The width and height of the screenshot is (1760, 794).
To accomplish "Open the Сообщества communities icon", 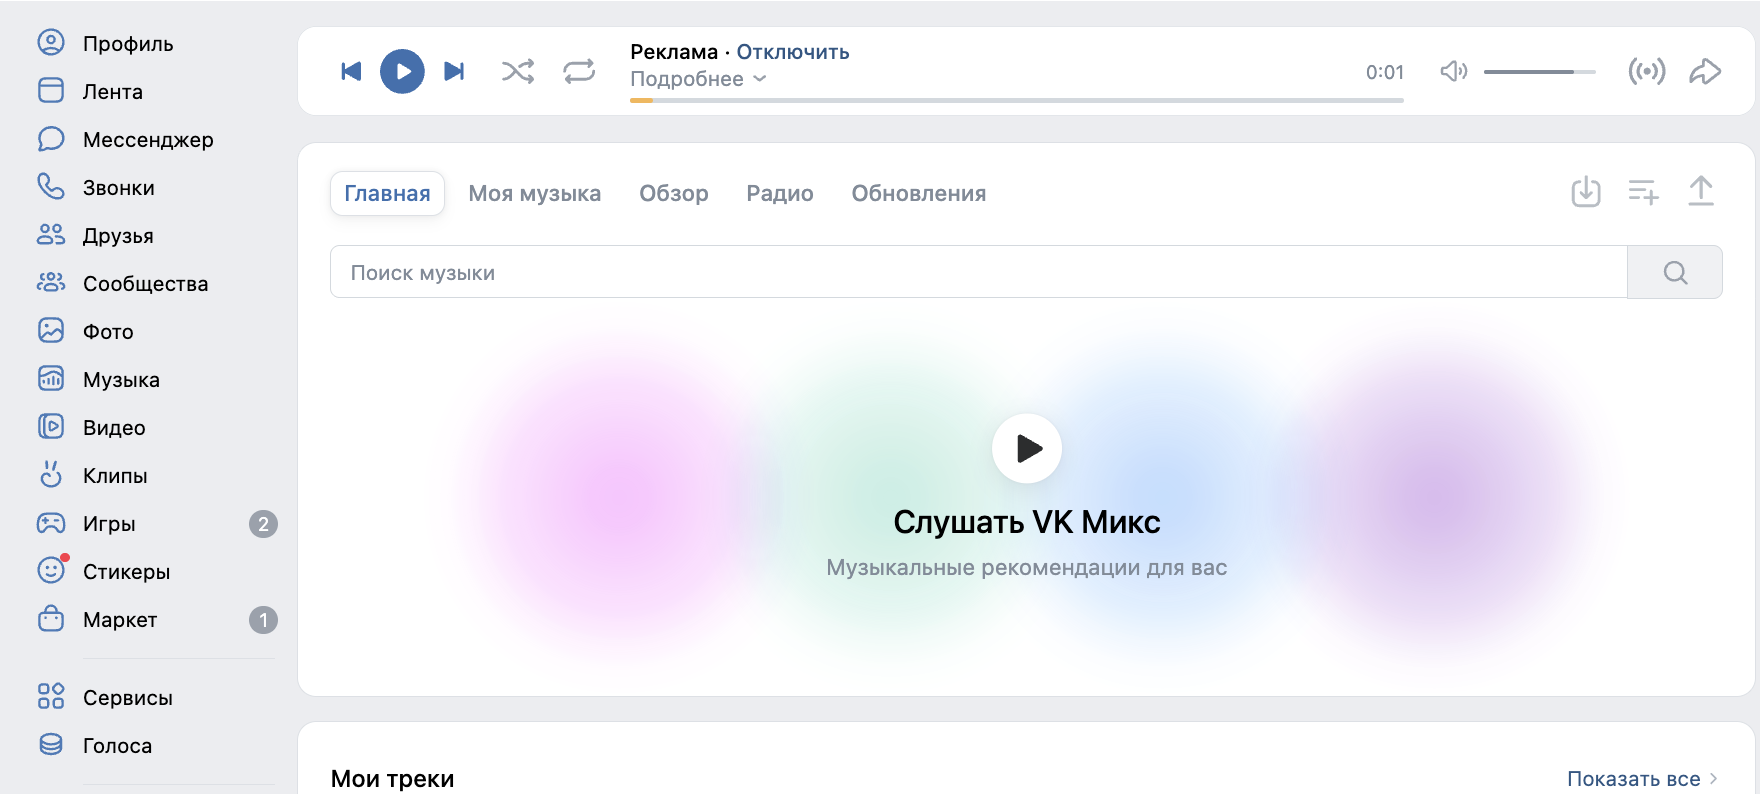I will click(x=51, y=282).
